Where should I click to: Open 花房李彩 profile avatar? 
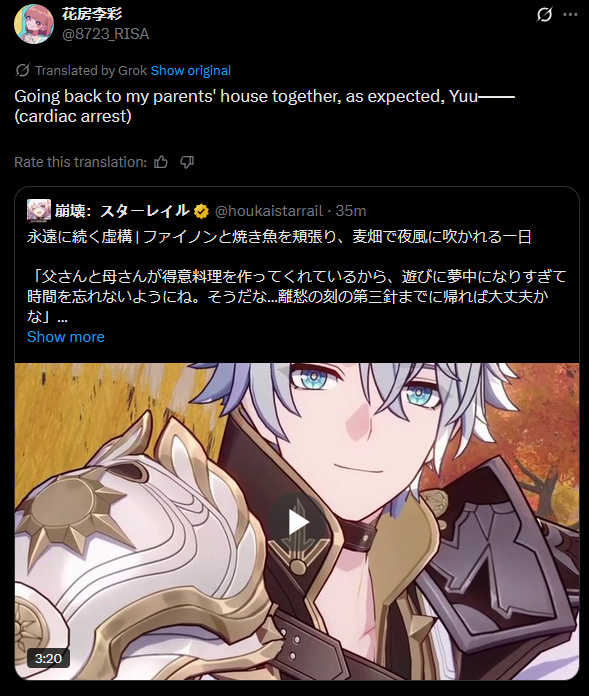click(x=34, y=24)
